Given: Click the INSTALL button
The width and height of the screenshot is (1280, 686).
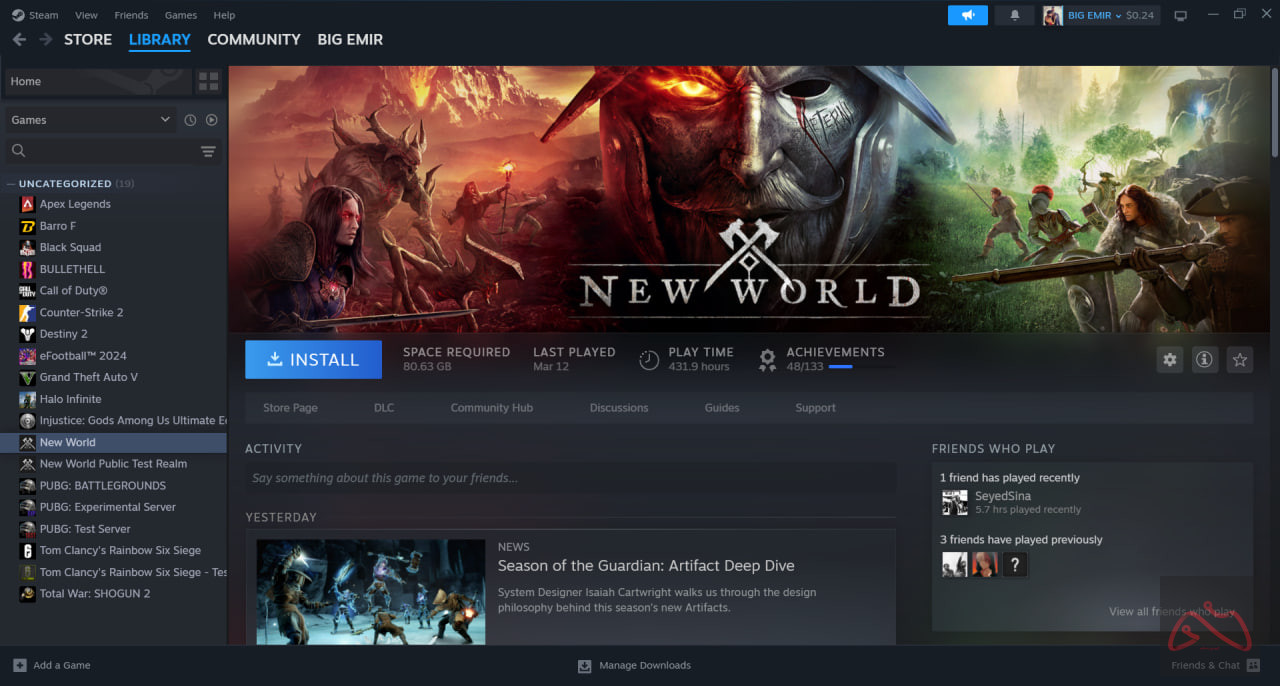Looking at the screenshot, I should point(313,359).
